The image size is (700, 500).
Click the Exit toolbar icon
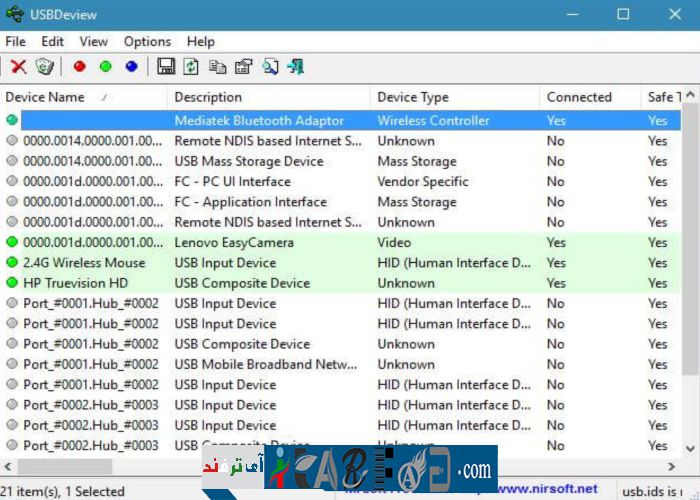click(x=295, y=67)
